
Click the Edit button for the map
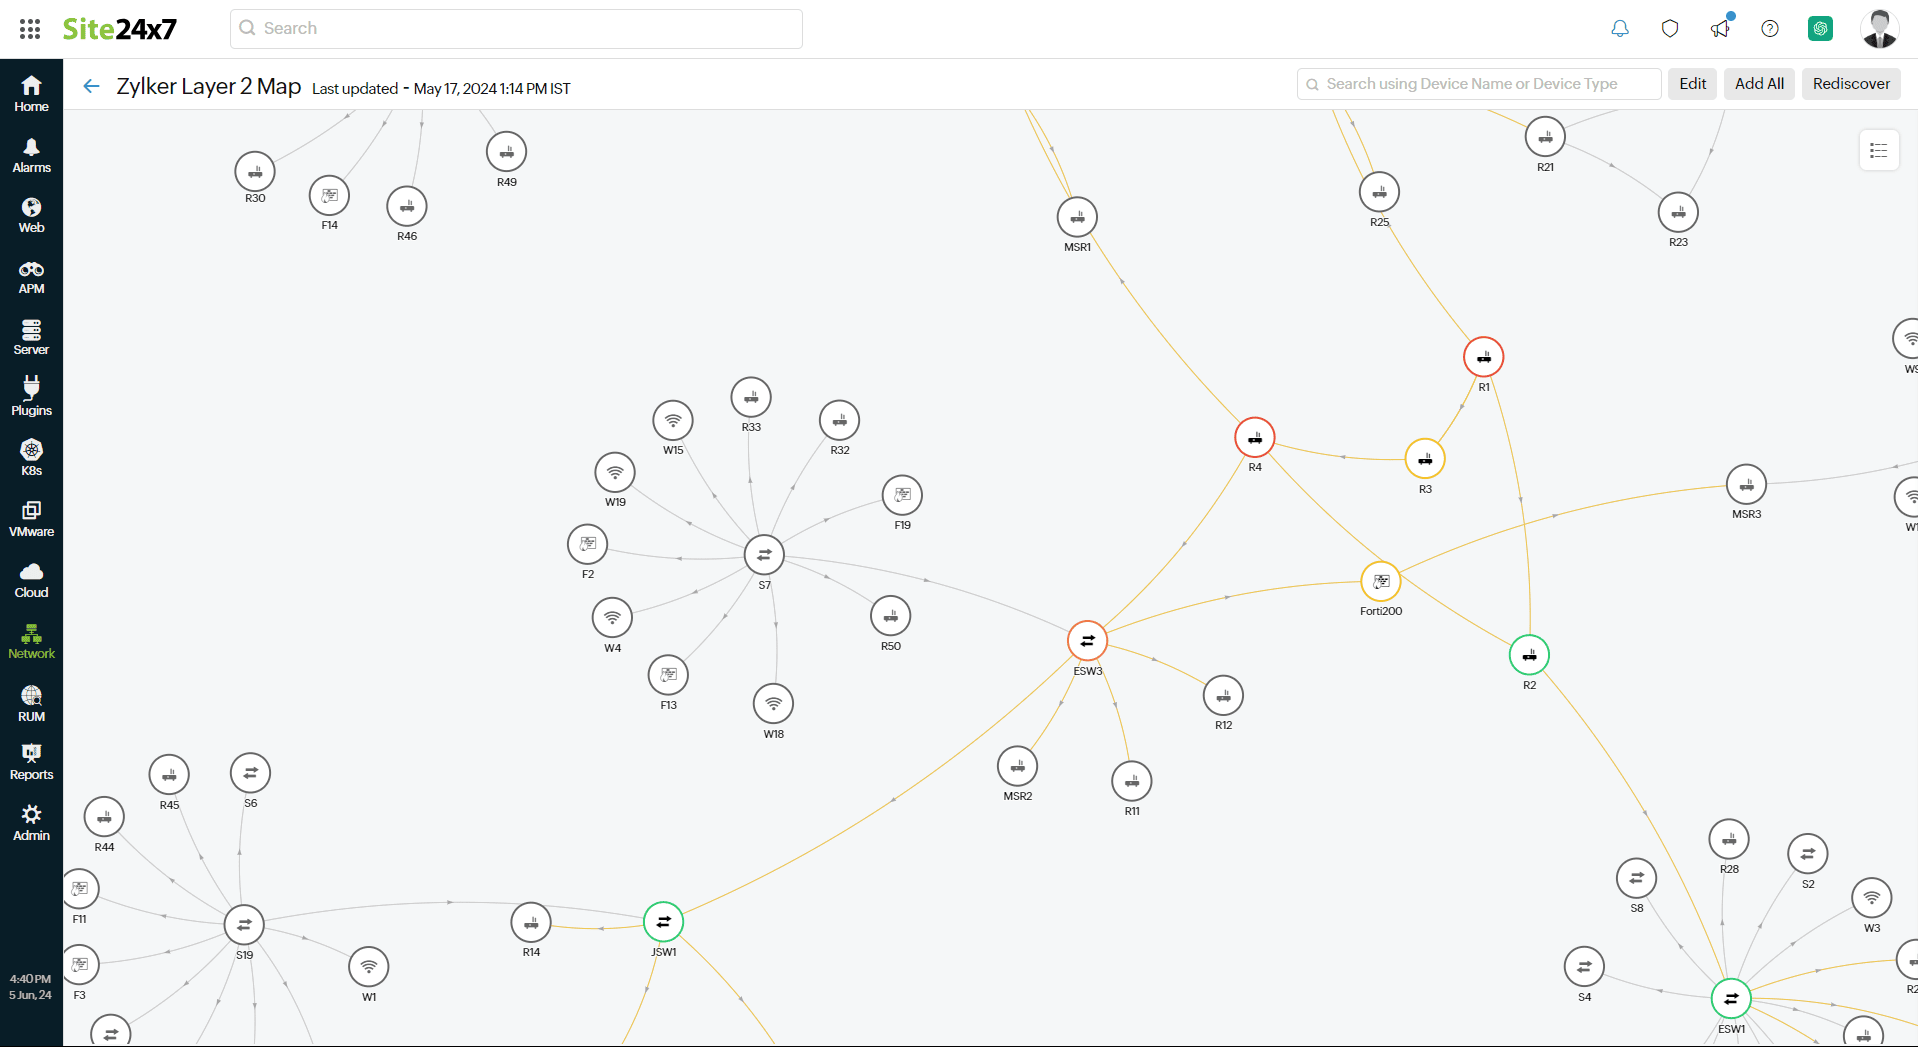[x=1691, y=83]
